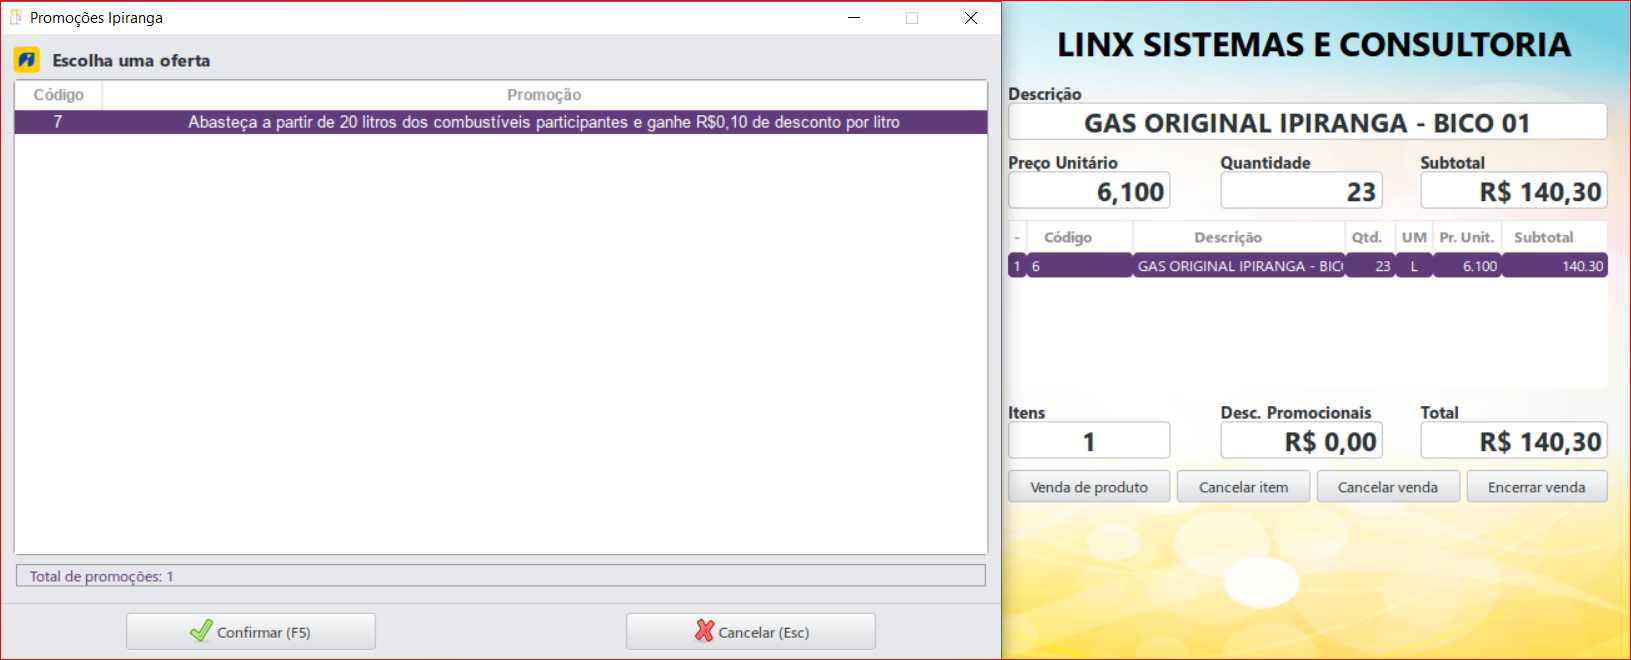This screenshot has width=1631, height=660.
Task: Click the red X icon on Cancelar
Action: pos(705,631)
